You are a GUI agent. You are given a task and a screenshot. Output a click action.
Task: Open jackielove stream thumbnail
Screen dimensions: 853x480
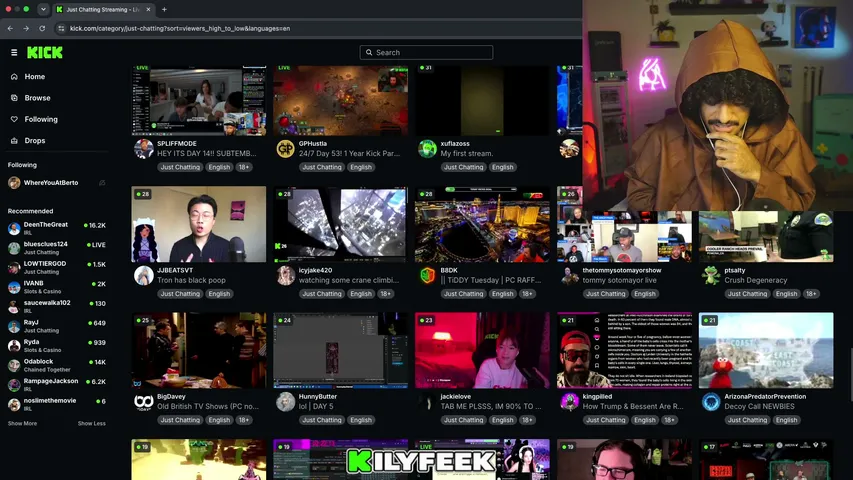tap(482, 350)
